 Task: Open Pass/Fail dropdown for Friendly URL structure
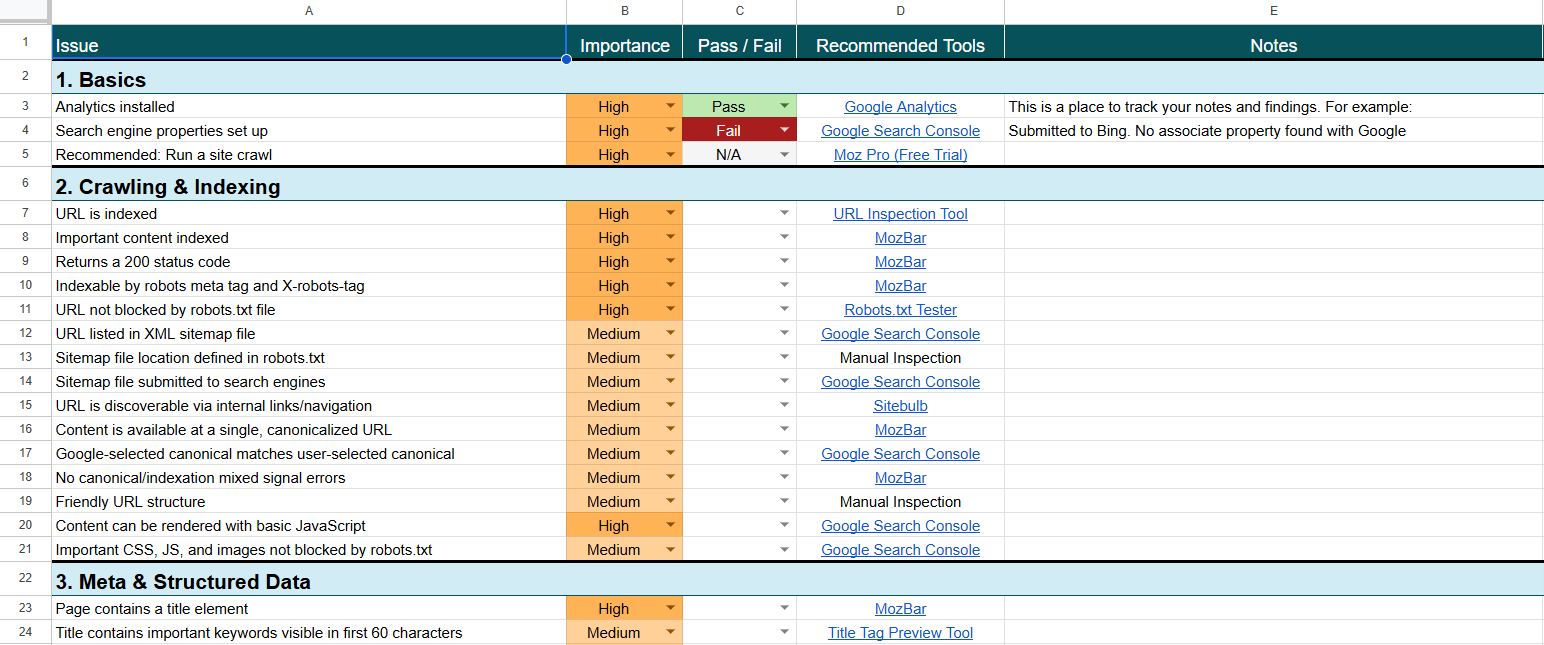pyautogui.click(x=785, y=501)
